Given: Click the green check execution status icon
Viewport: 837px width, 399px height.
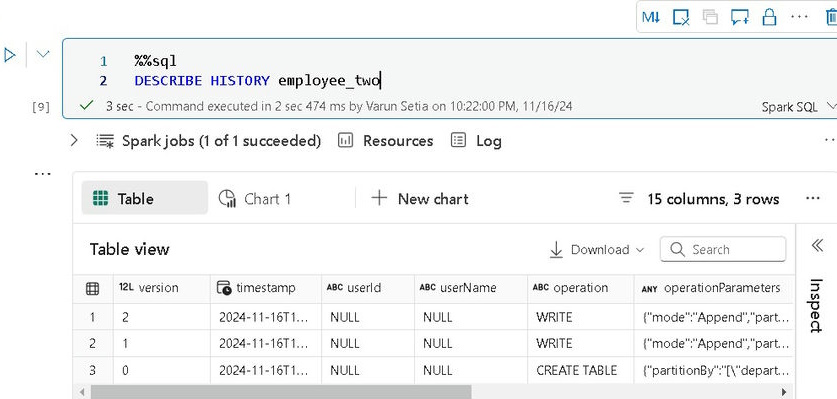Looking at the screenshot, I should (x=86, y=105).
